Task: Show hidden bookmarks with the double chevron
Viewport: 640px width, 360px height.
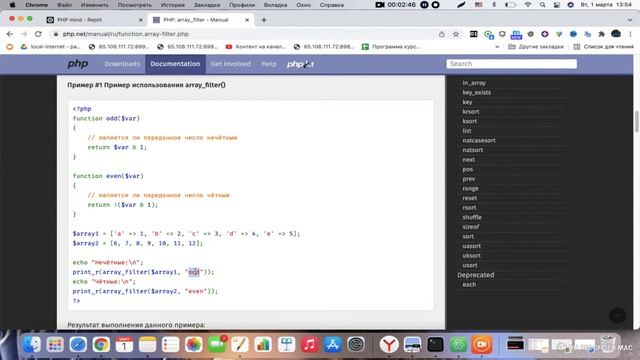Action: coord(497,47)
